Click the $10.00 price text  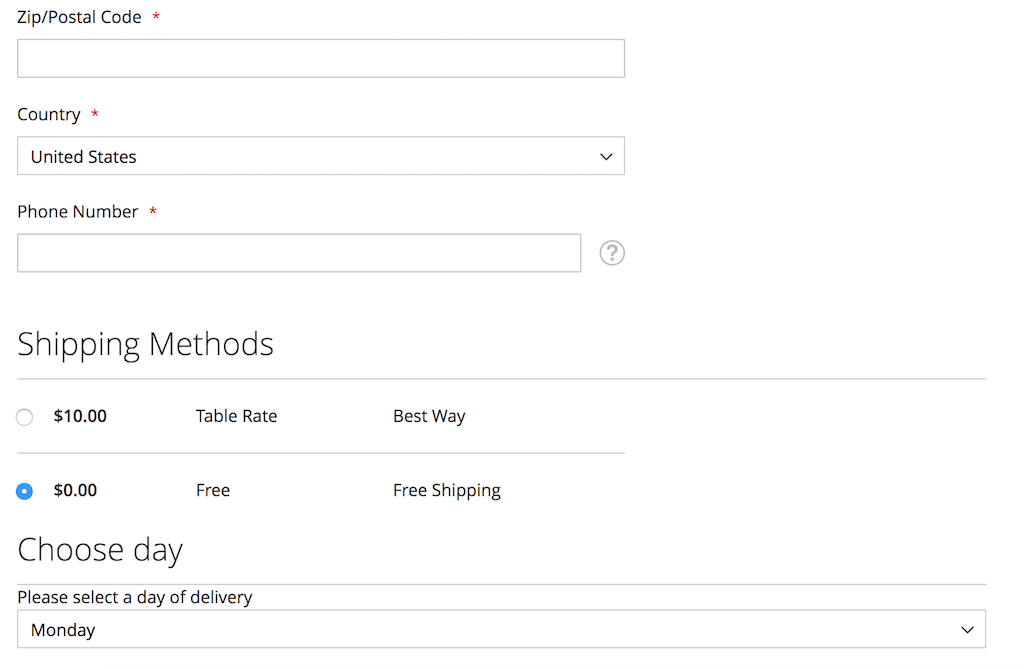[80, 416]
